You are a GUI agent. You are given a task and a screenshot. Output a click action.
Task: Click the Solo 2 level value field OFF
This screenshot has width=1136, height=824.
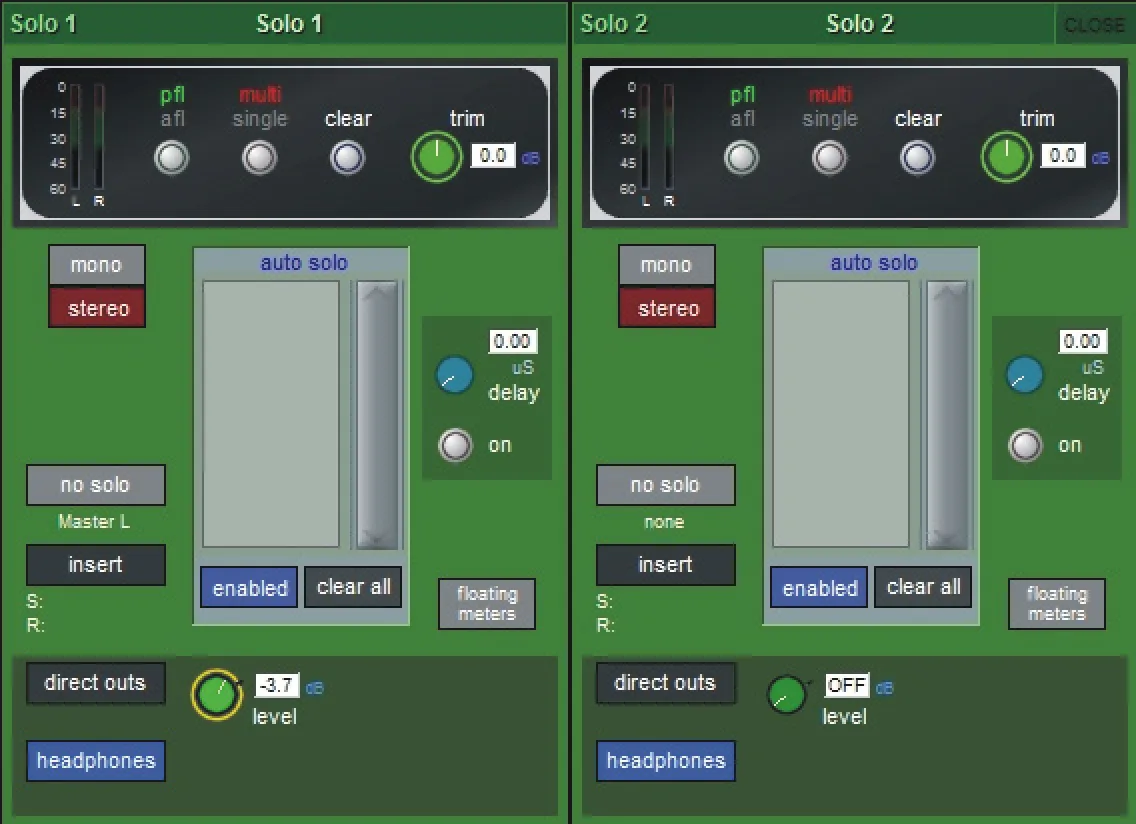click(847, 685)
